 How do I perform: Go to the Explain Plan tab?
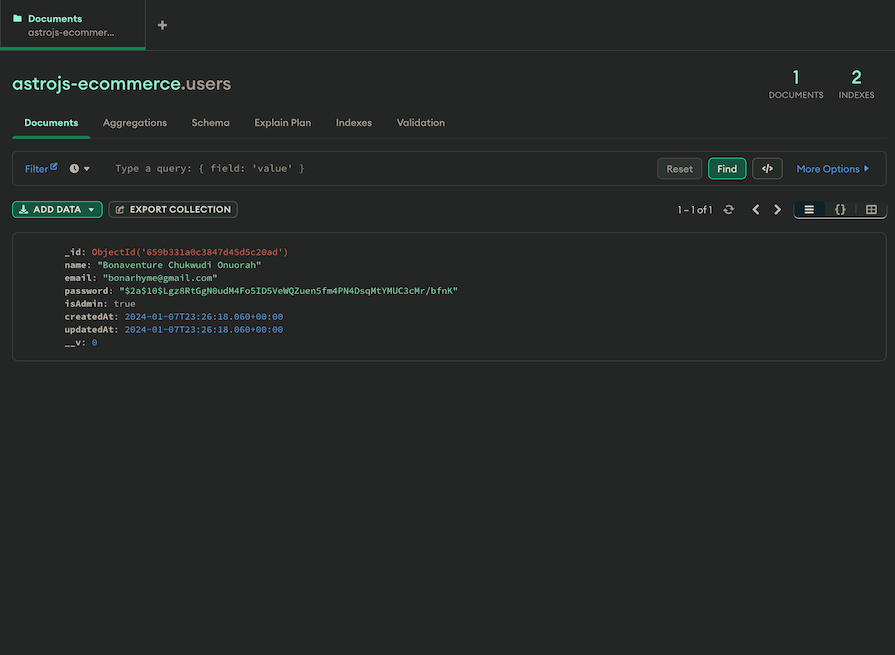[x=283, y=123]
